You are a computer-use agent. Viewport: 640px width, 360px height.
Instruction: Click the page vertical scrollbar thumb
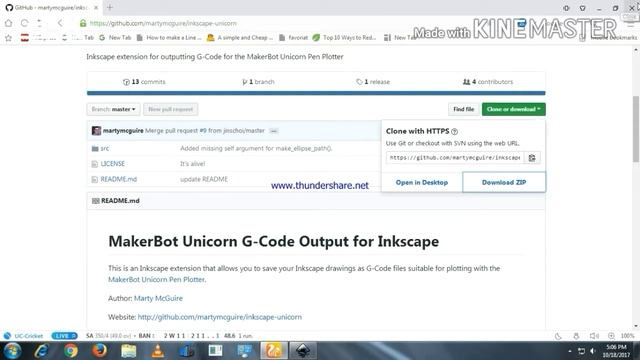pyautogui.click(x=636, y=129)
